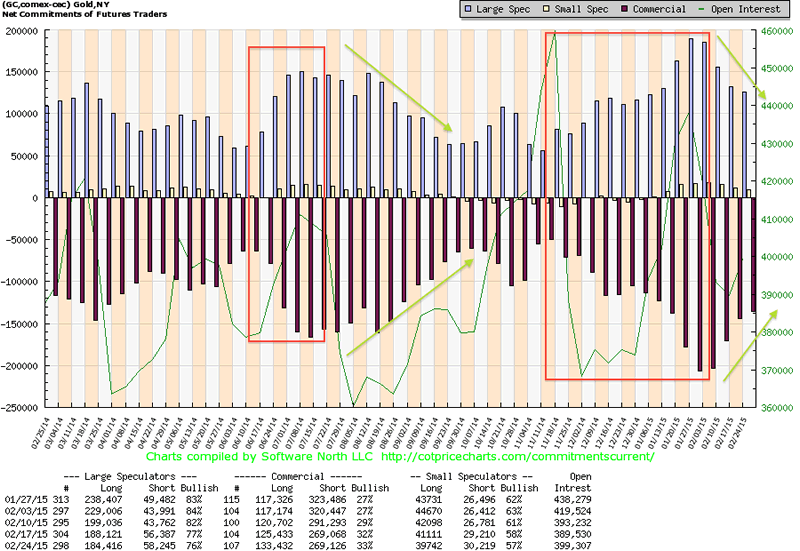The image size is (800, 551).
Task: Click the 460000 label on the right axis
Action: click(776, 31)
